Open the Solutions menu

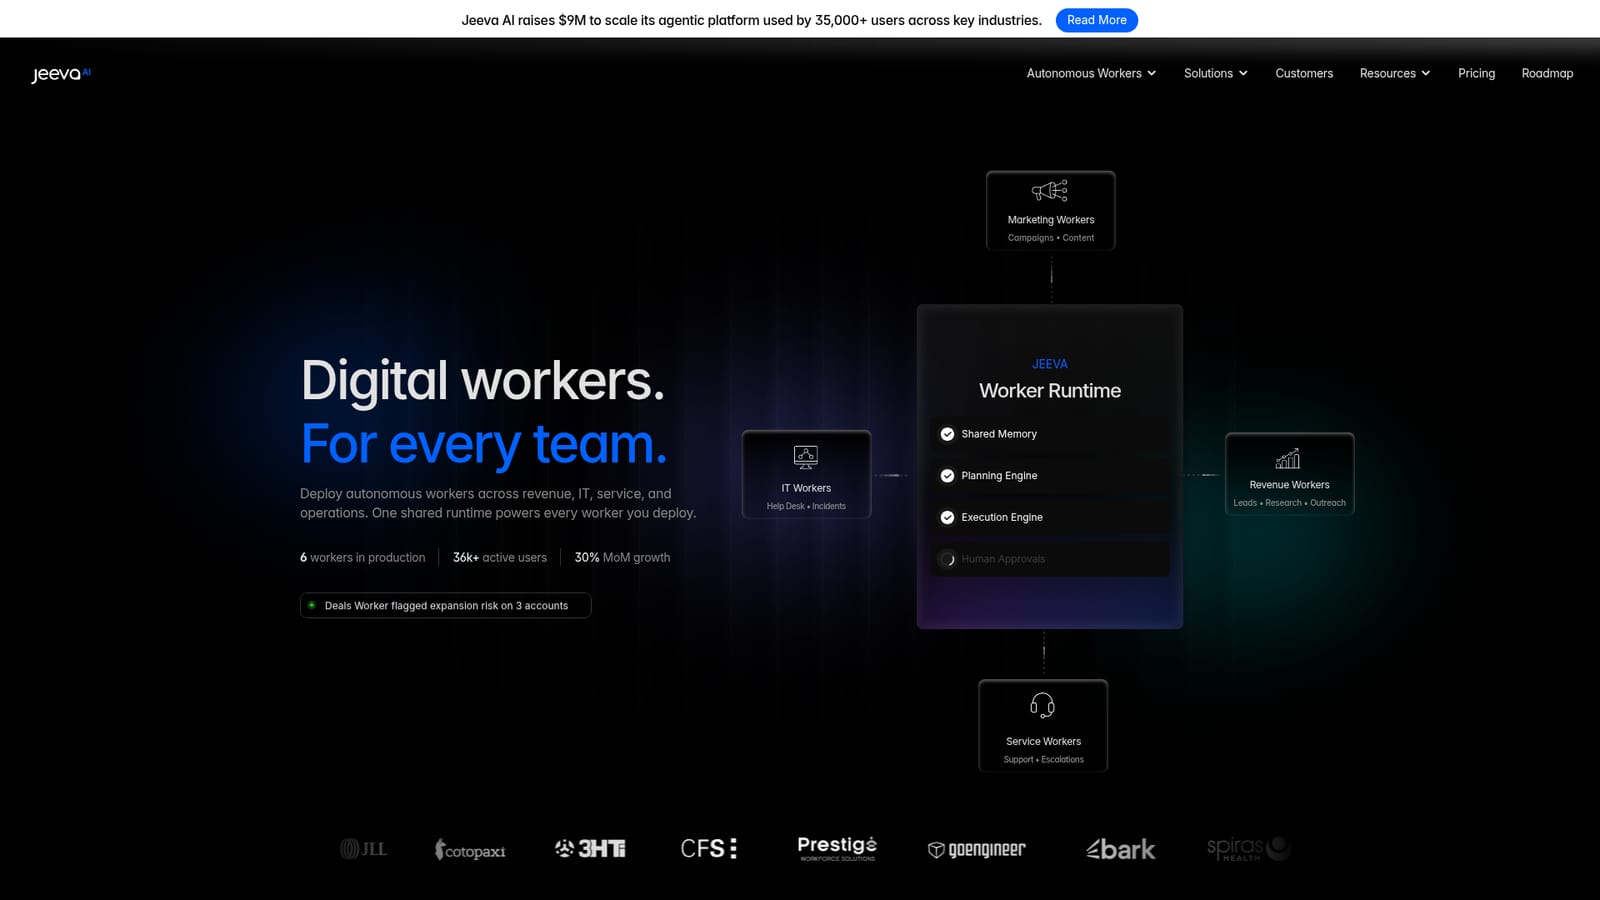point(1208,73)
